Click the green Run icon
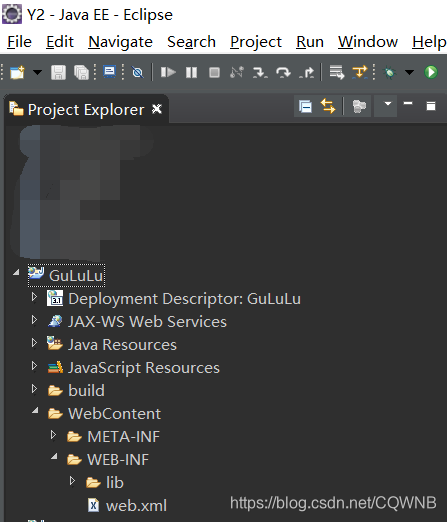 (431, 72)
